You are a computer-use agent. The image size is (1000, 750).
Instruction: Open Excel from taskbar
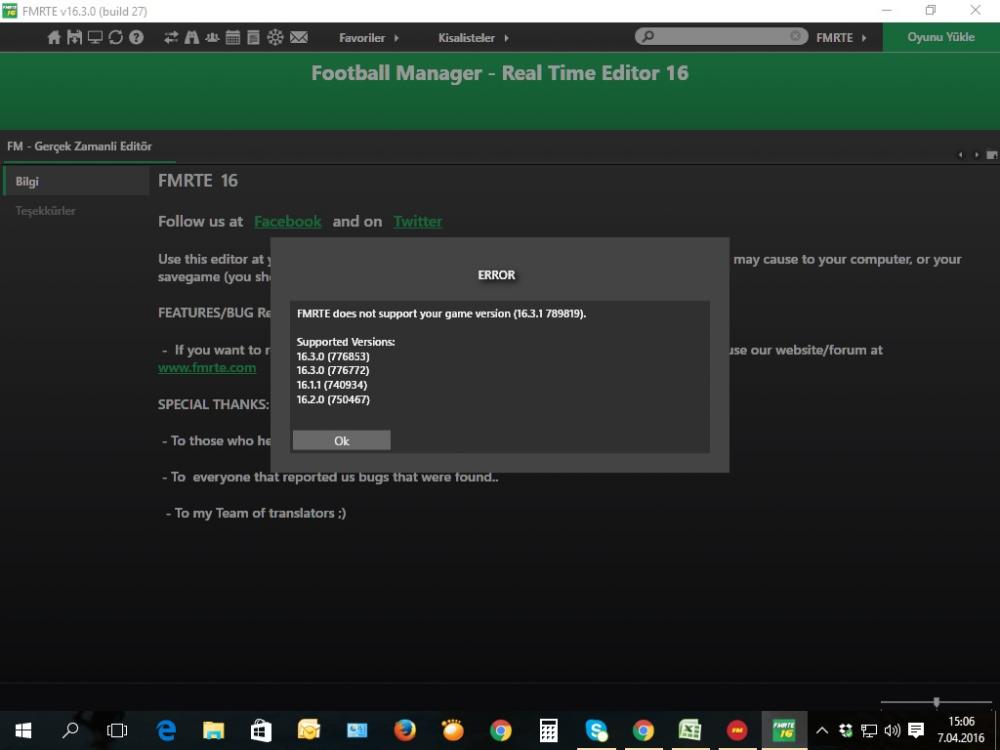pos(690,730)
